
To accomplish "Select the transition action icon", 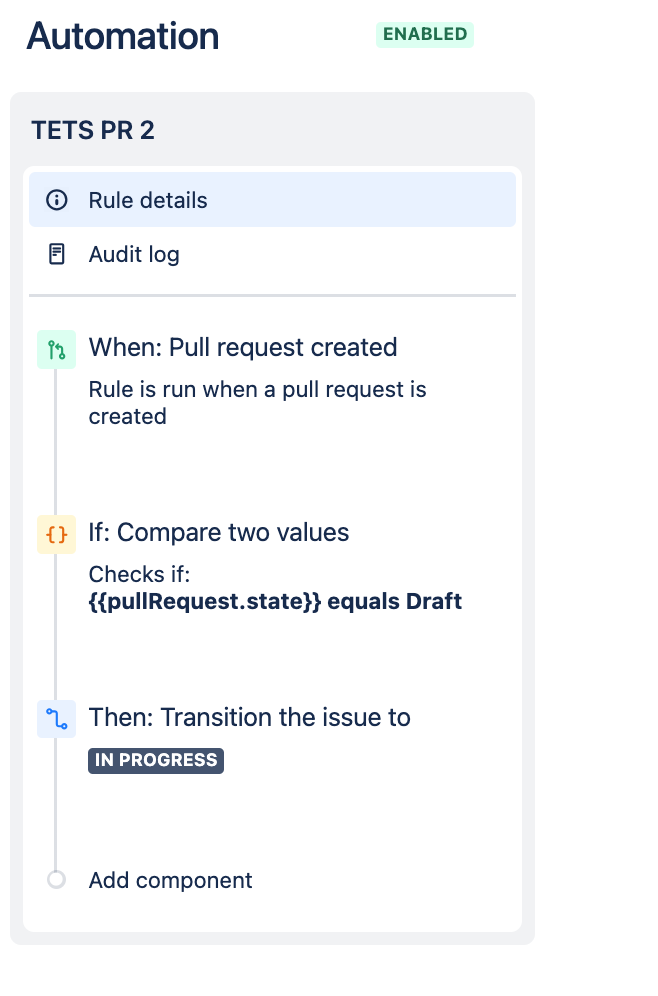I will (x=56, y=719).
